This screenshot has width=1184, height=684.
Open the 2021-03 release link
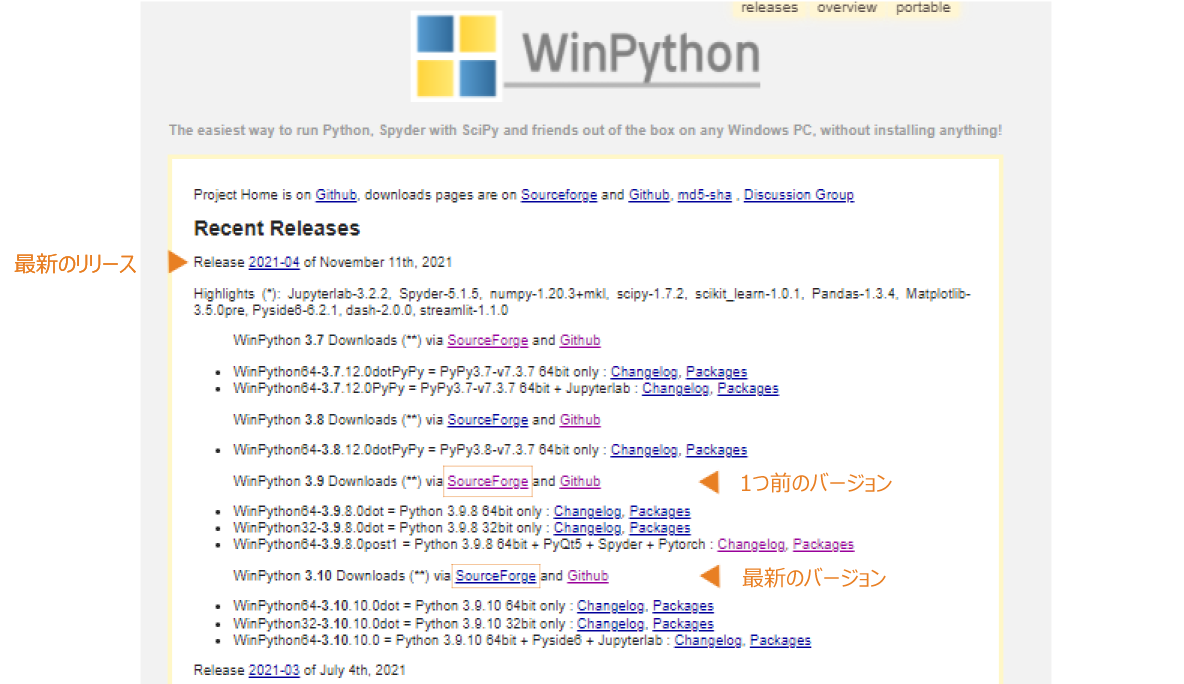pyautogui.click(x=274, y=670)
